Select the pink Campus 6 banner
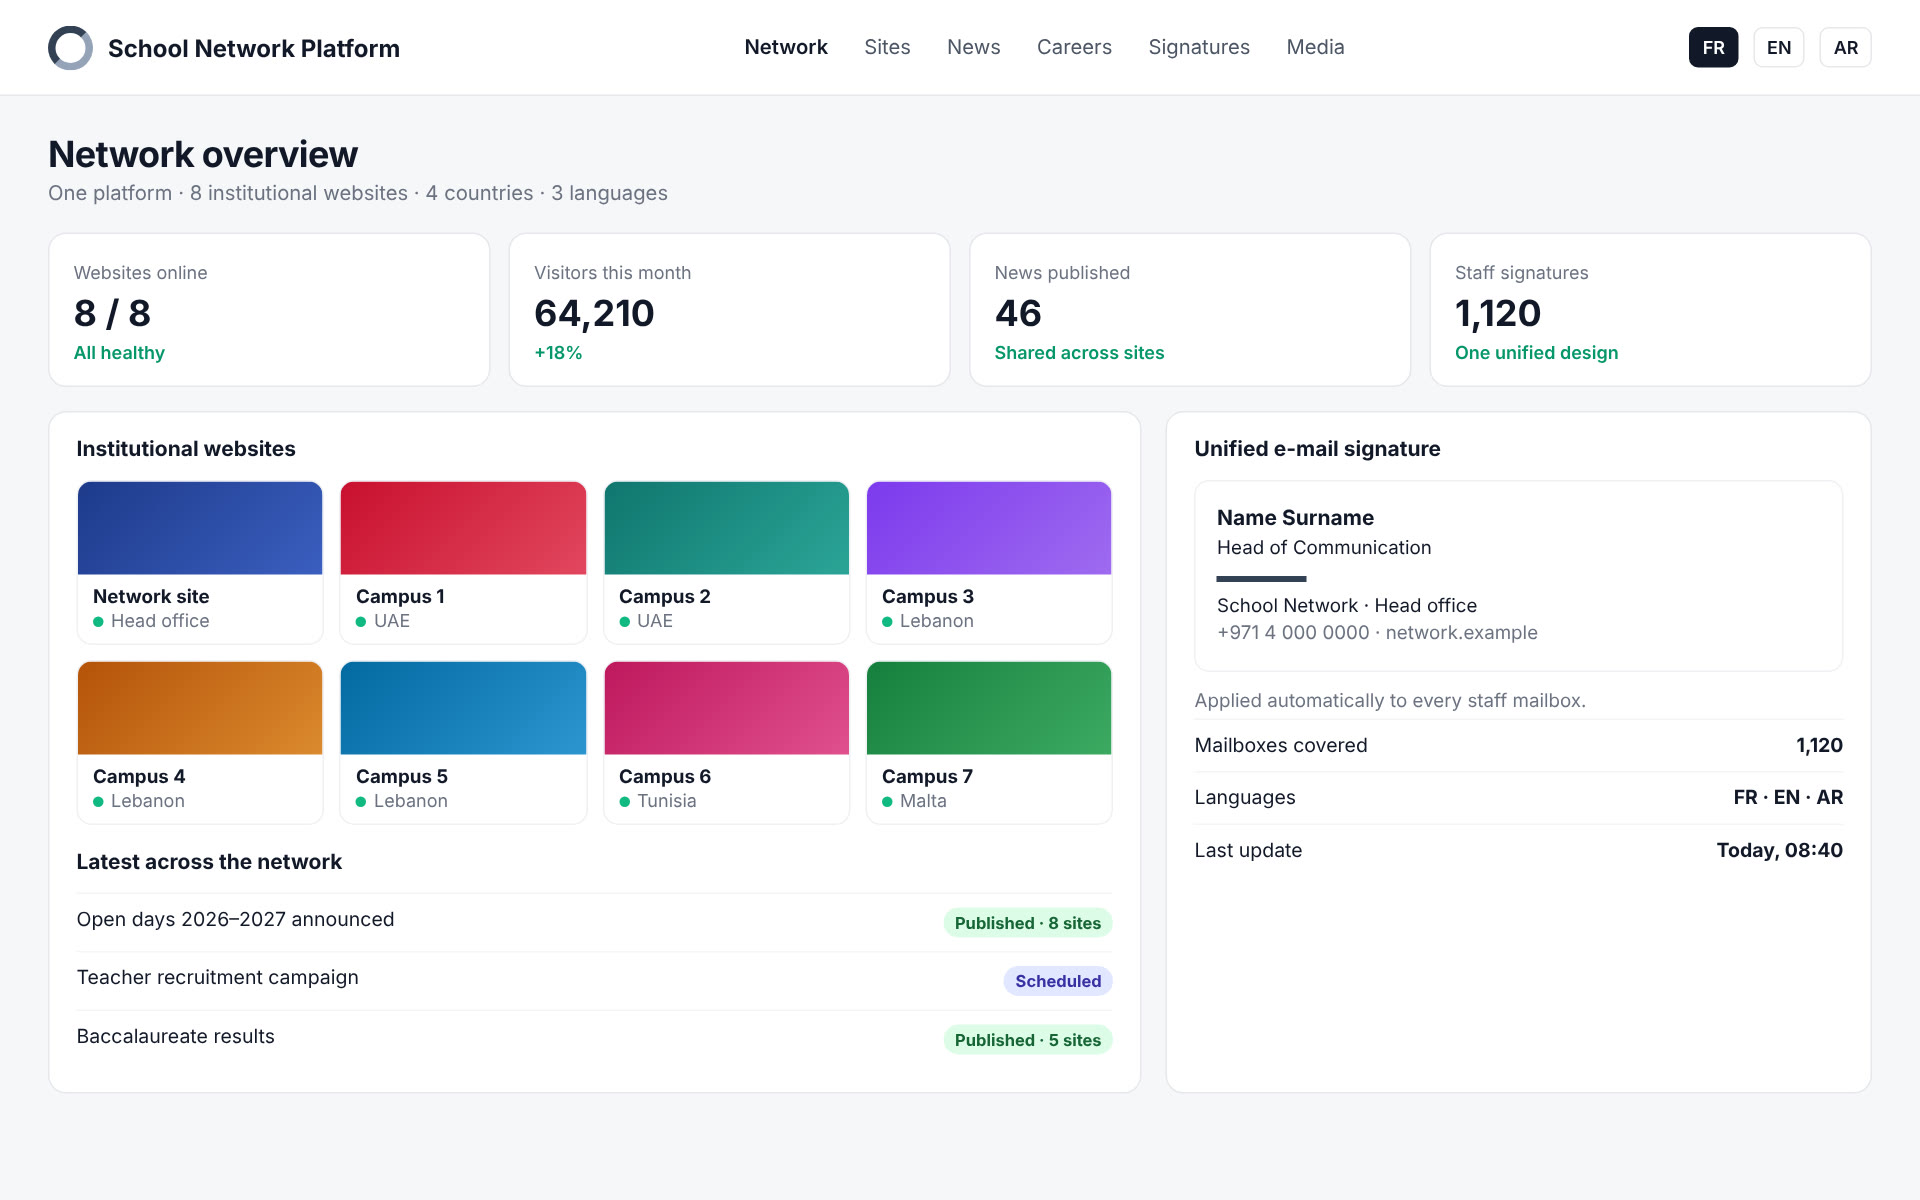Screen dimensions: 1920x1200 (726, 708)
